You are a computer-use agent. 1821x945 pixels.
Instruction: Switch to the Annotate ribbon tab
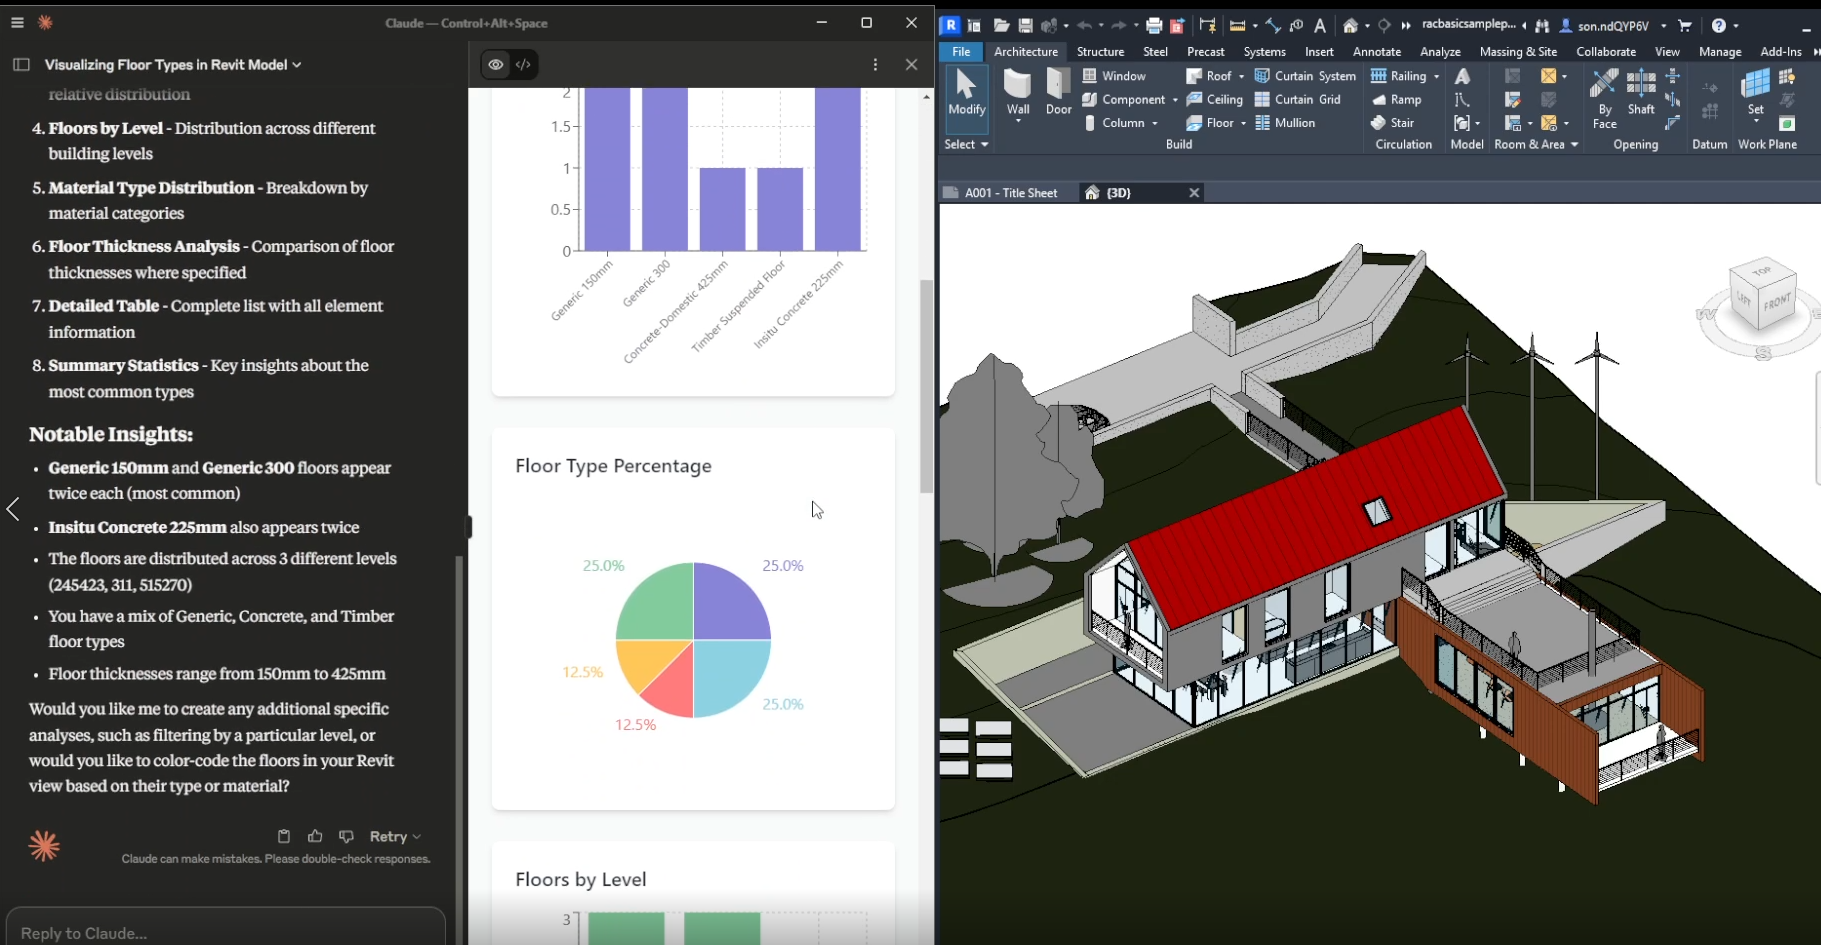click(1376, 51)
